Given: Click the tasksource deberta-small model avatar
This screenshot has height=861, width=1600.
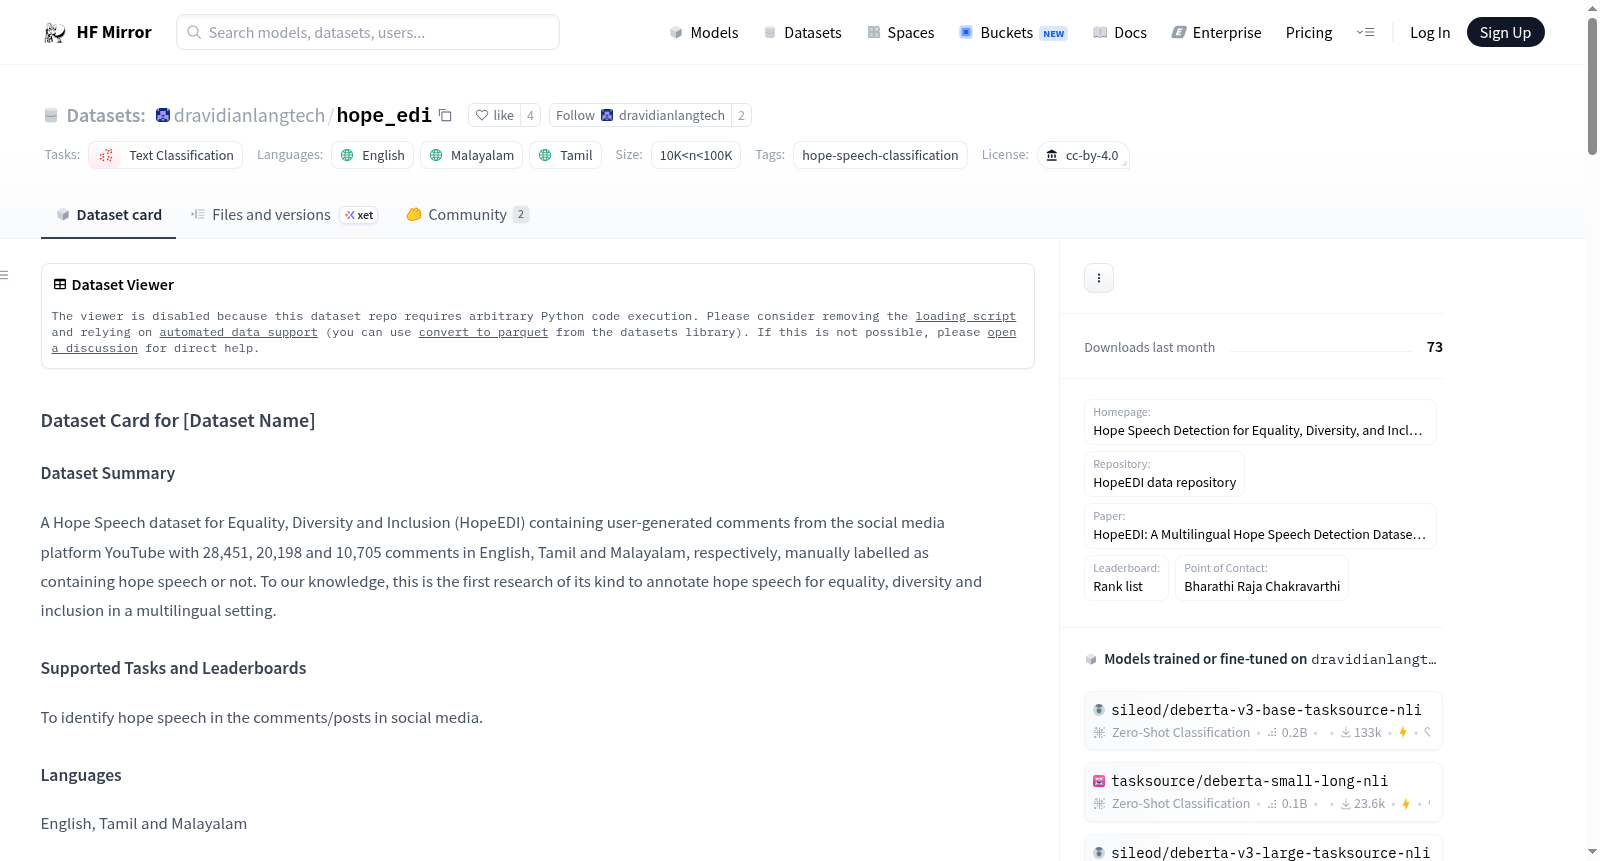Looking at the screenshot, I should 1099,781.
